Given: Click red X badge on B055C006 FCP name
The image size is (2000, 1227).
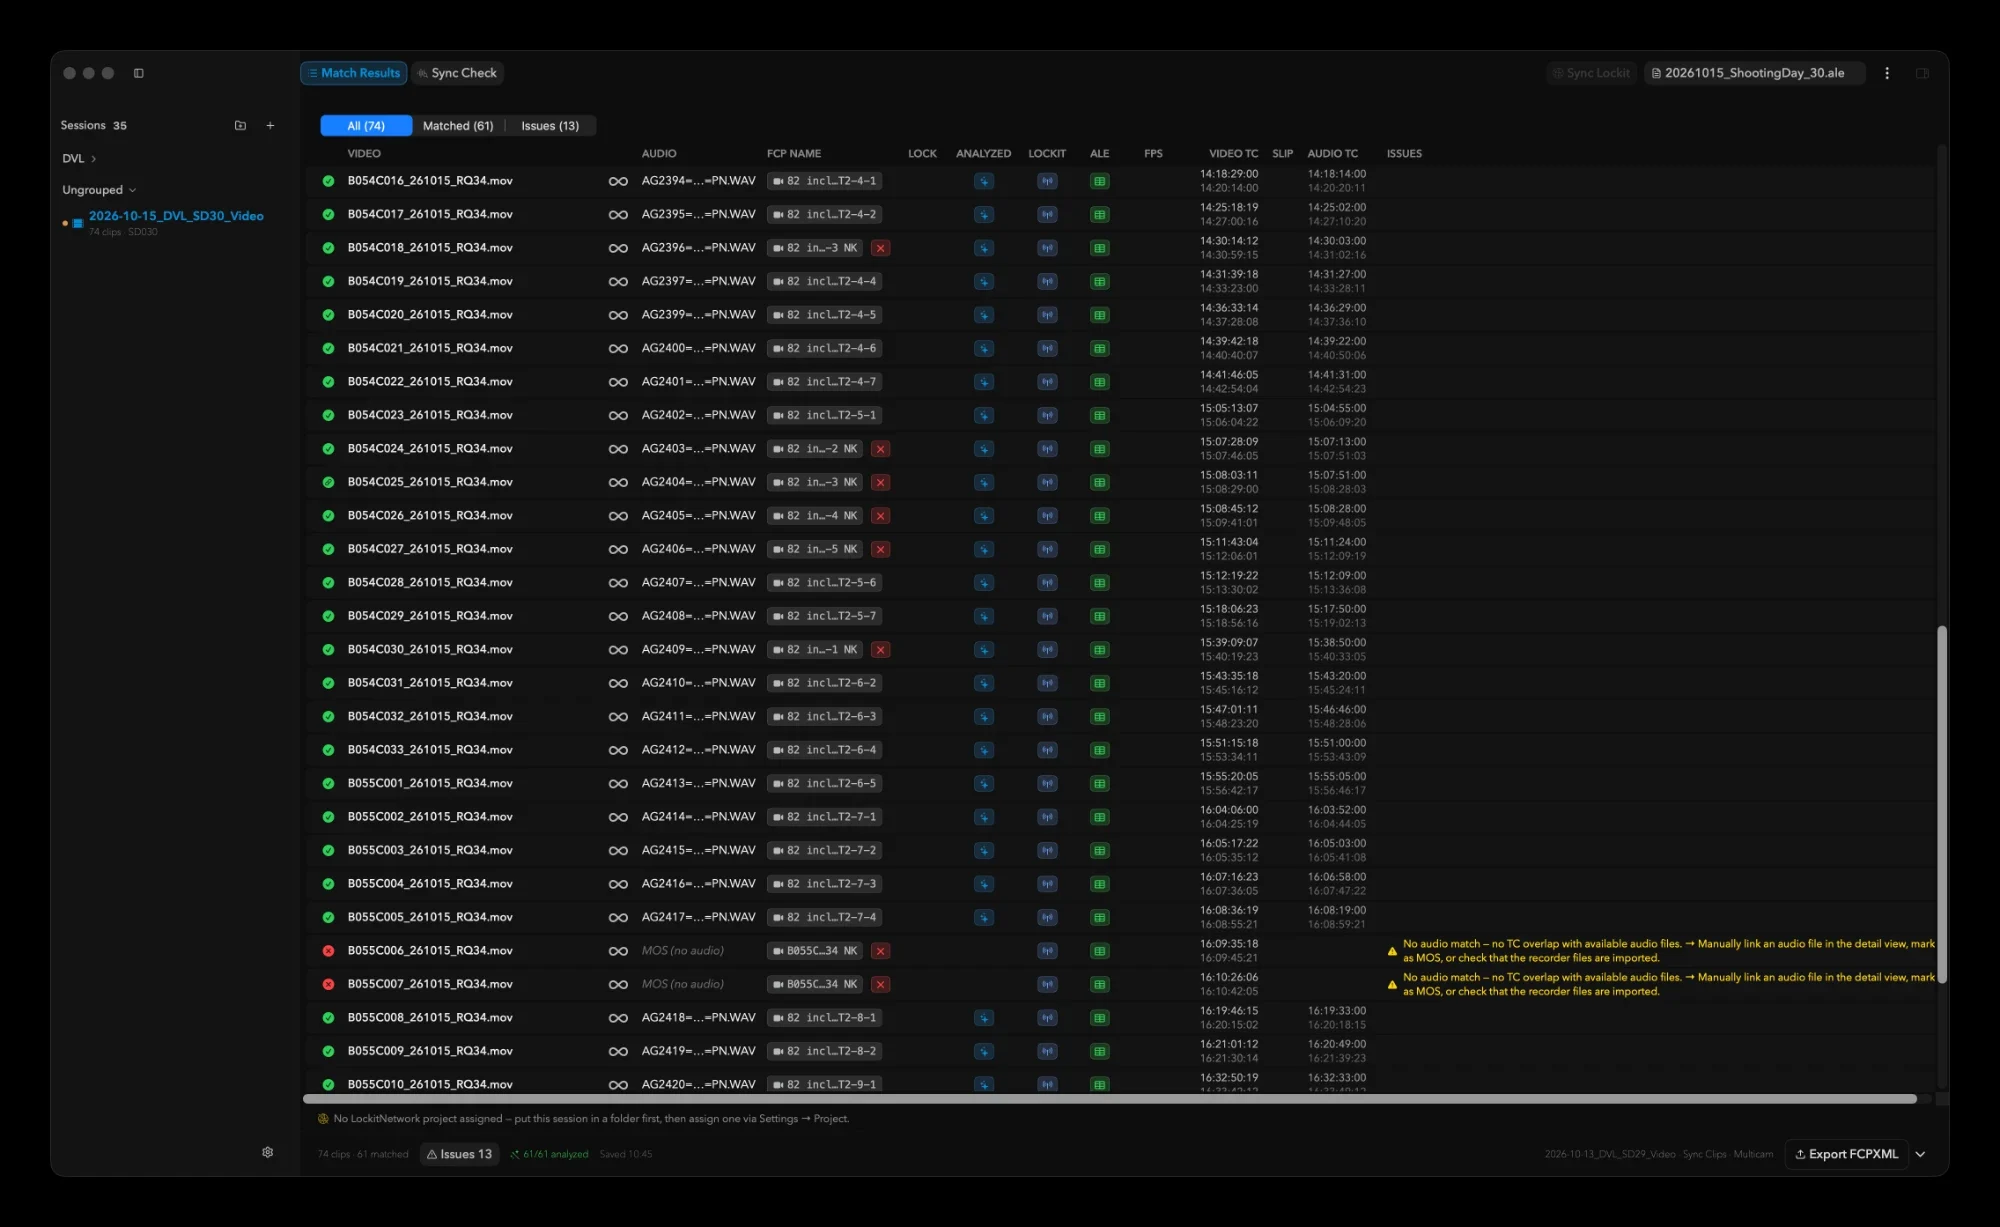Looking at the screenshot, I should (880, 951).
